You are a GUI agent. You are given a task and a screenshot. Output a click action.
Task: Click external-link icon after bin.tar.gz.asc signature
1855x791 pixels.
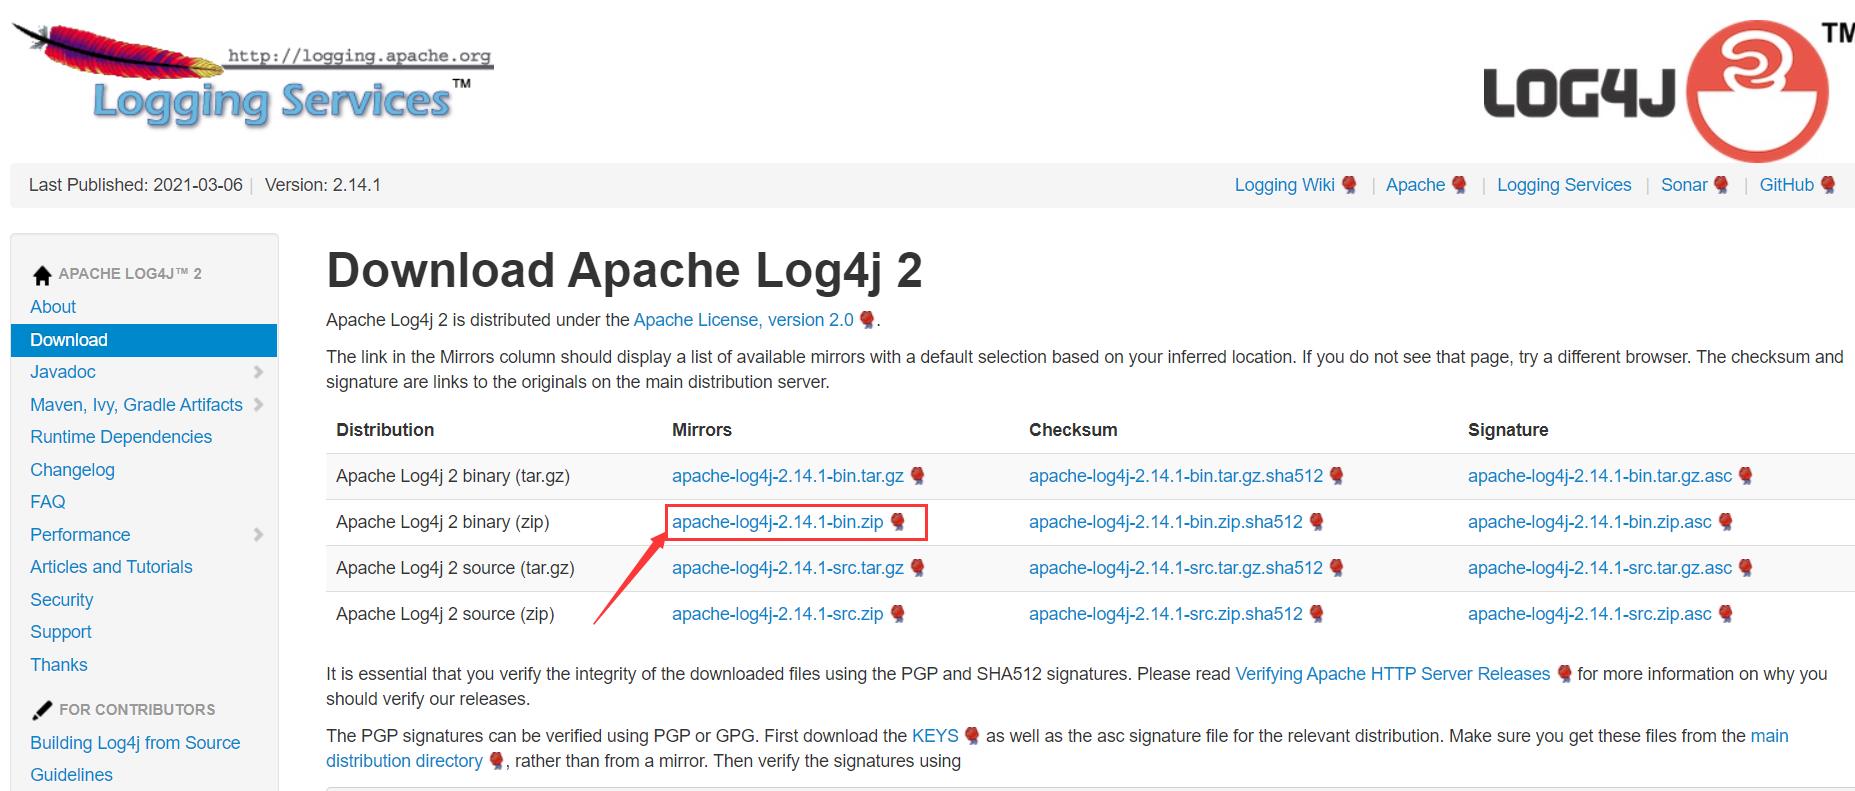(1745, 476)
